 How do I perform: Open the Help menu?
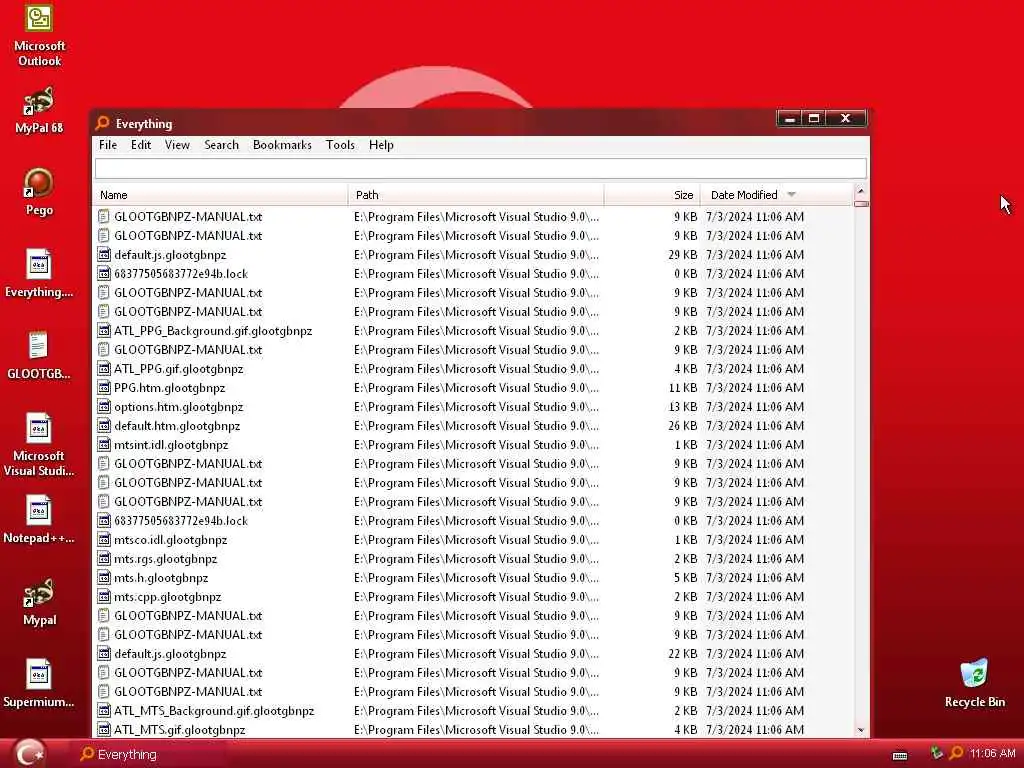point(381,145)
